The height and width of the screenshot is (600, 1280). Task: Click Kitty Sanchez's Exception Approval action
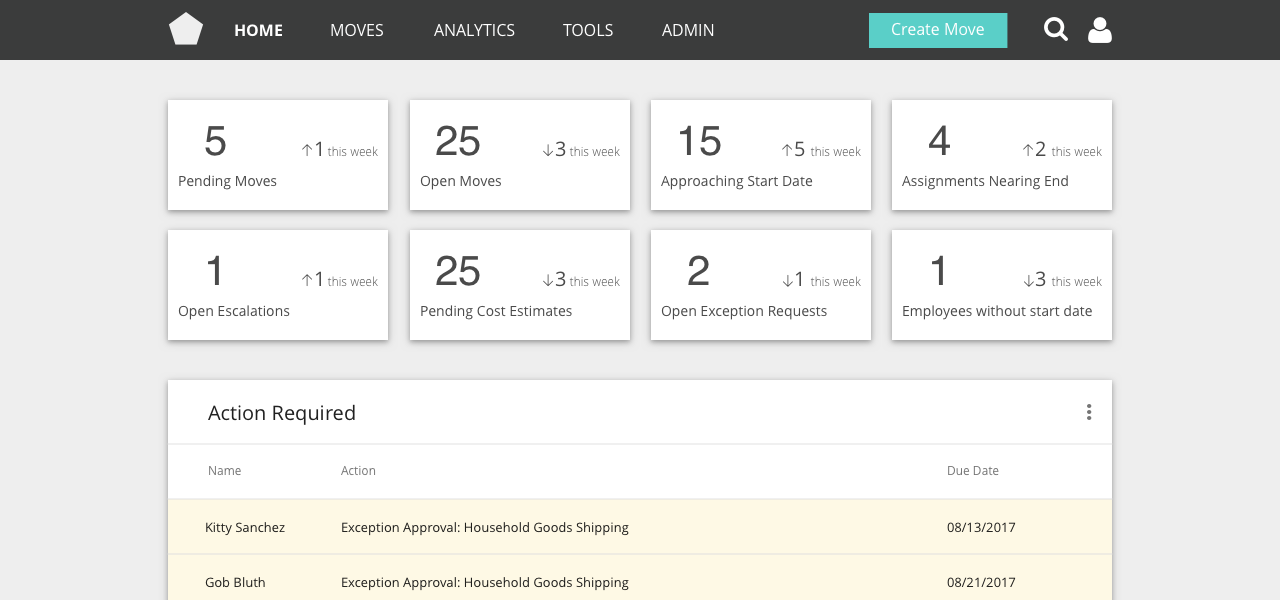pos(485,527)
